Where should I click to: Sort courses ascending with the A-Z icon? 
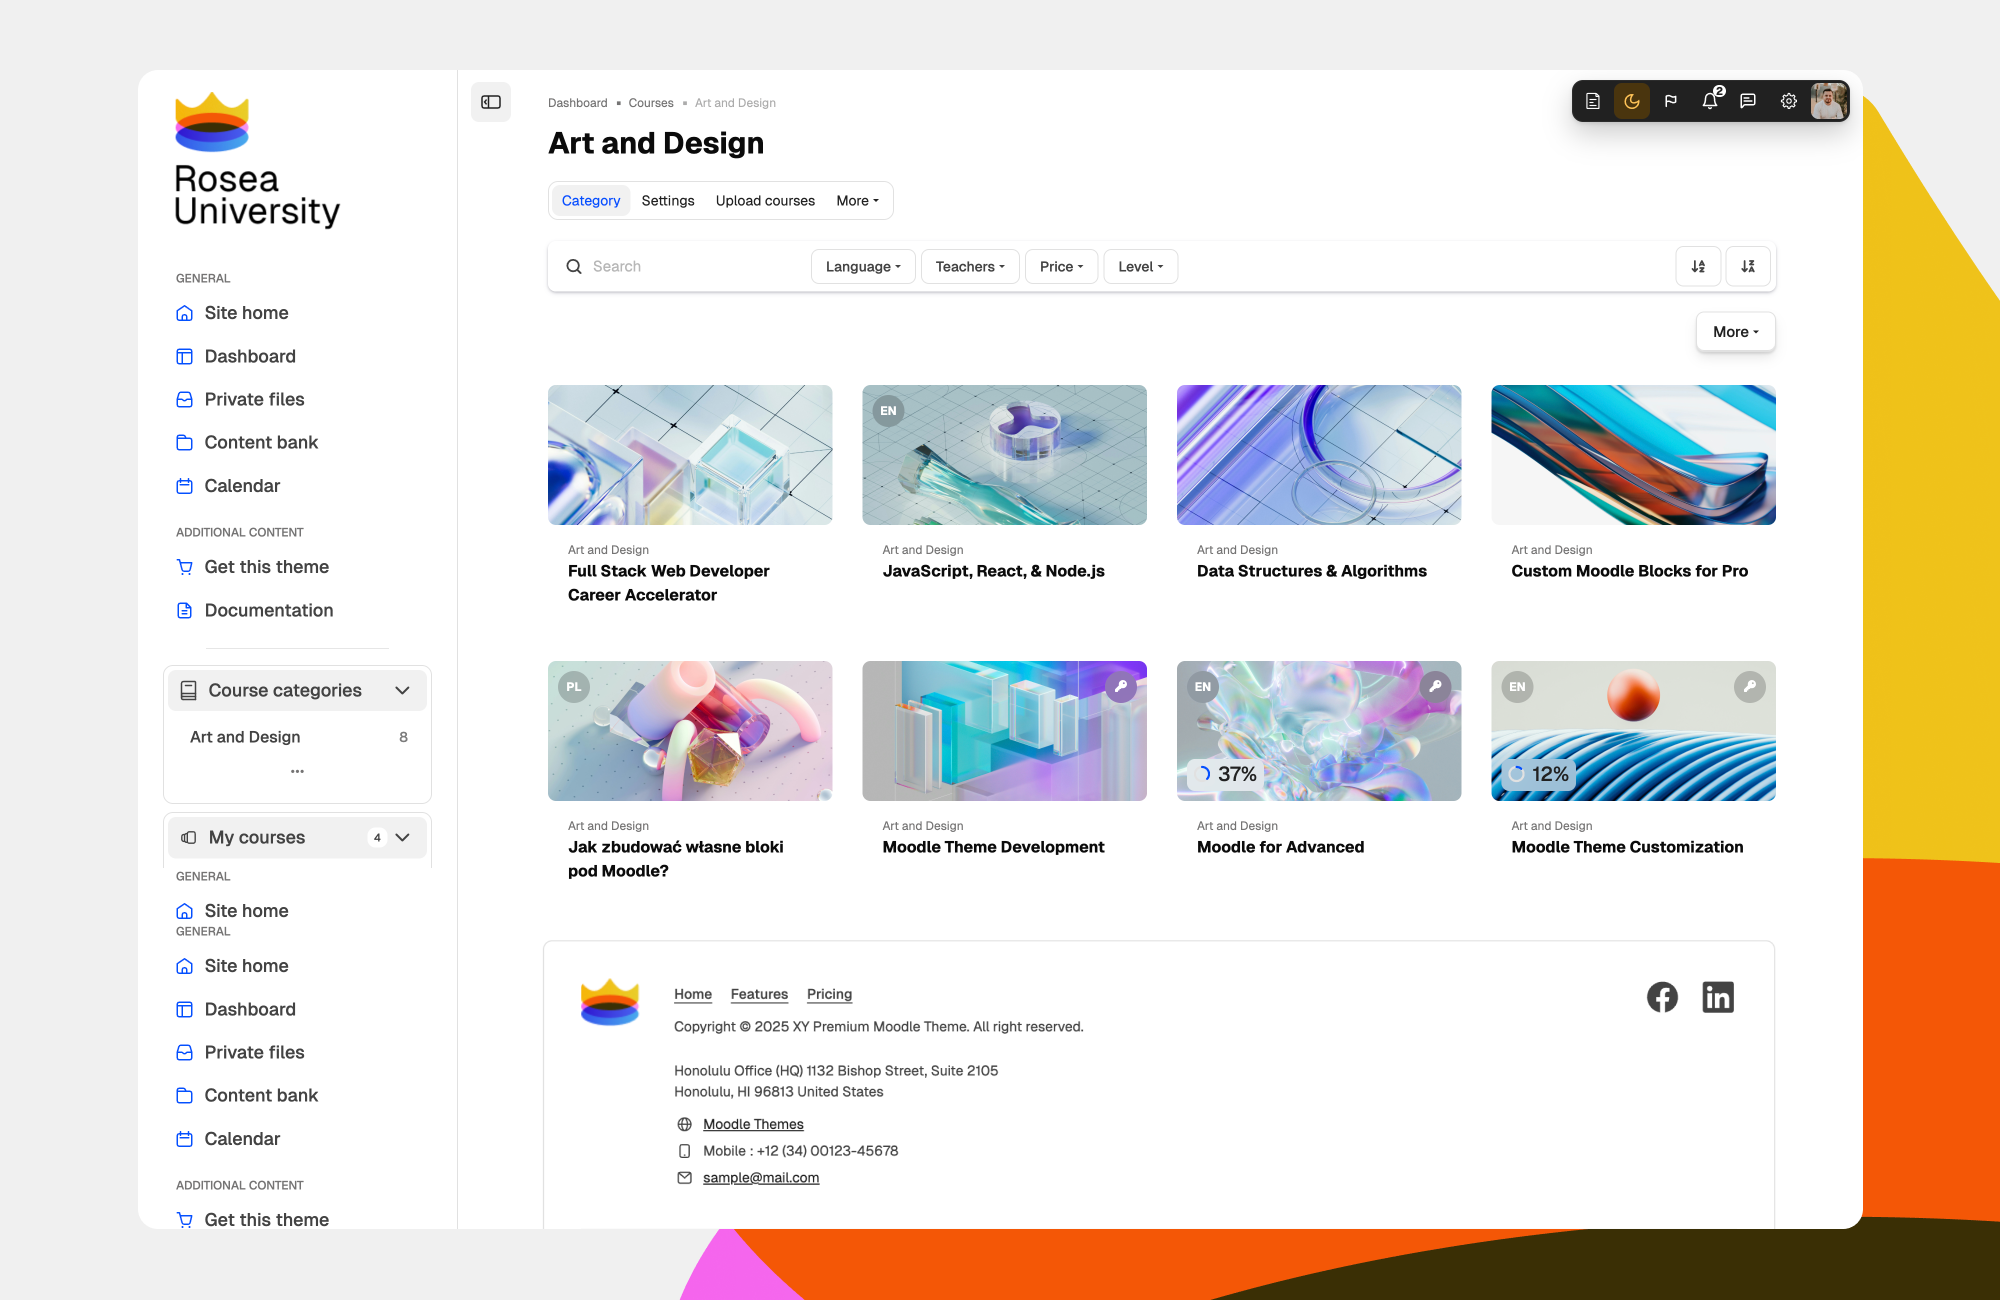point(1698,266)
